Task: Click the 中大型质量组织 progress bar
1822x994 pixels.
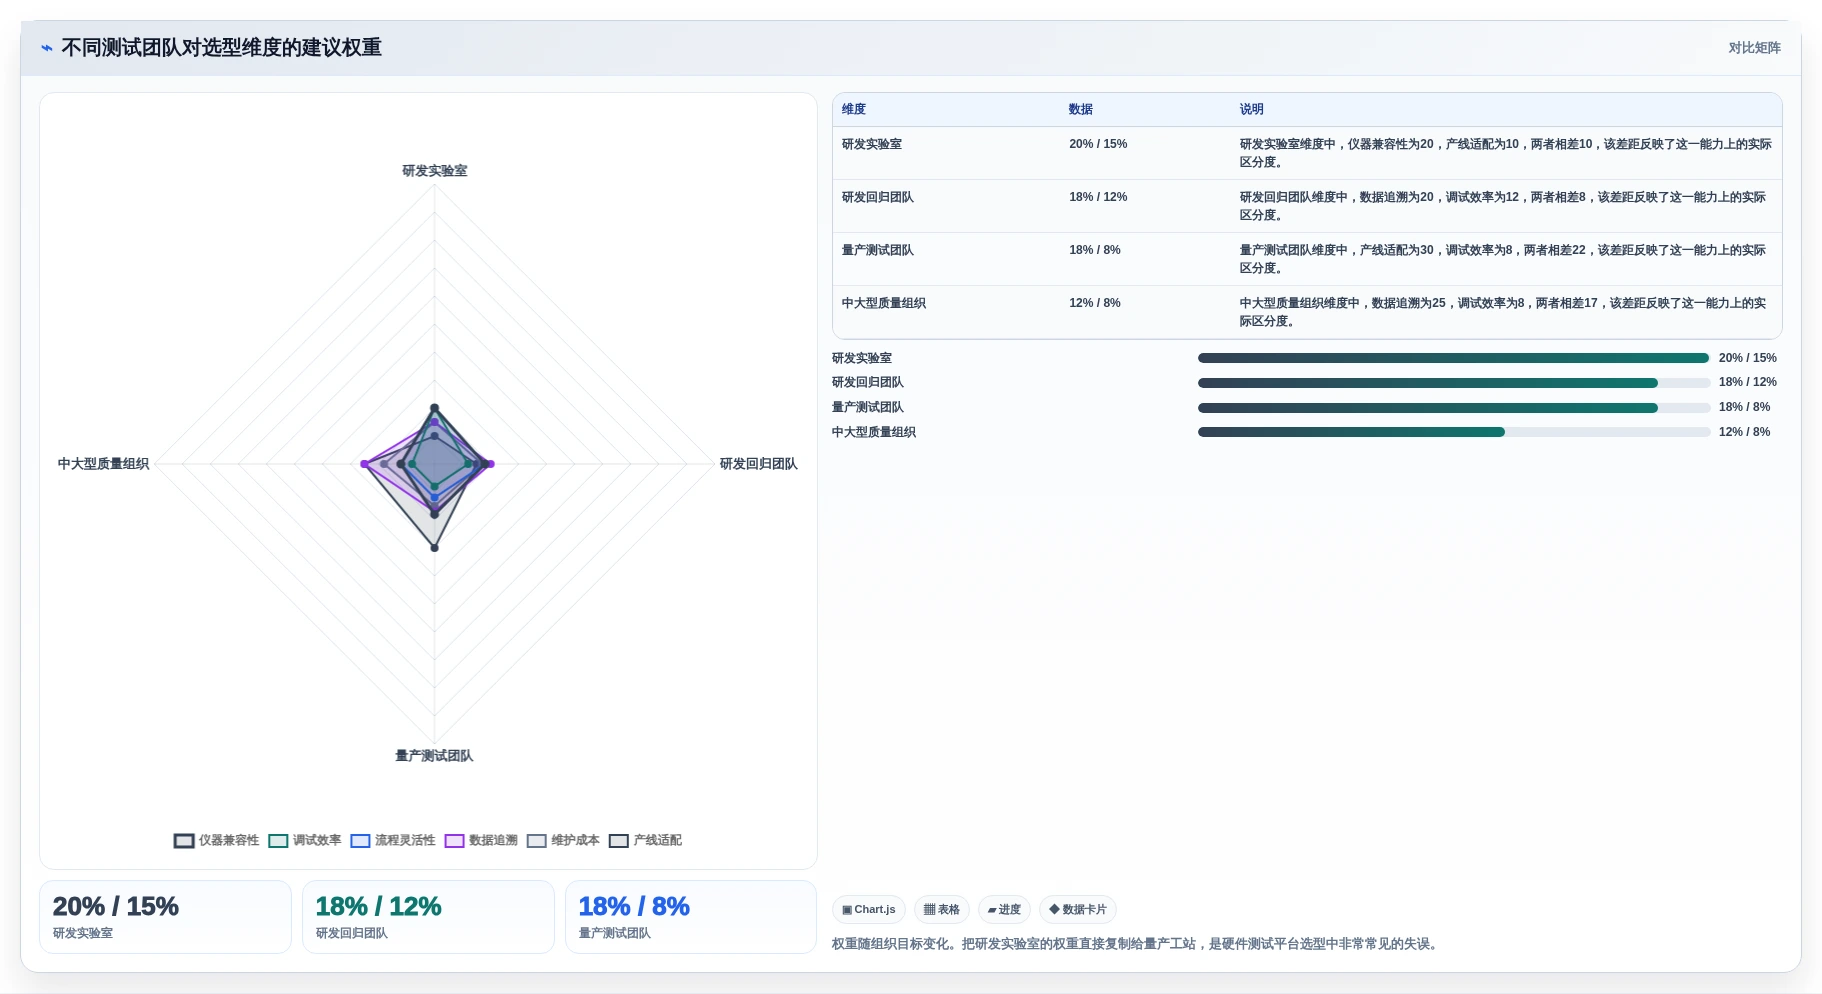Action: coord(1454,432)
